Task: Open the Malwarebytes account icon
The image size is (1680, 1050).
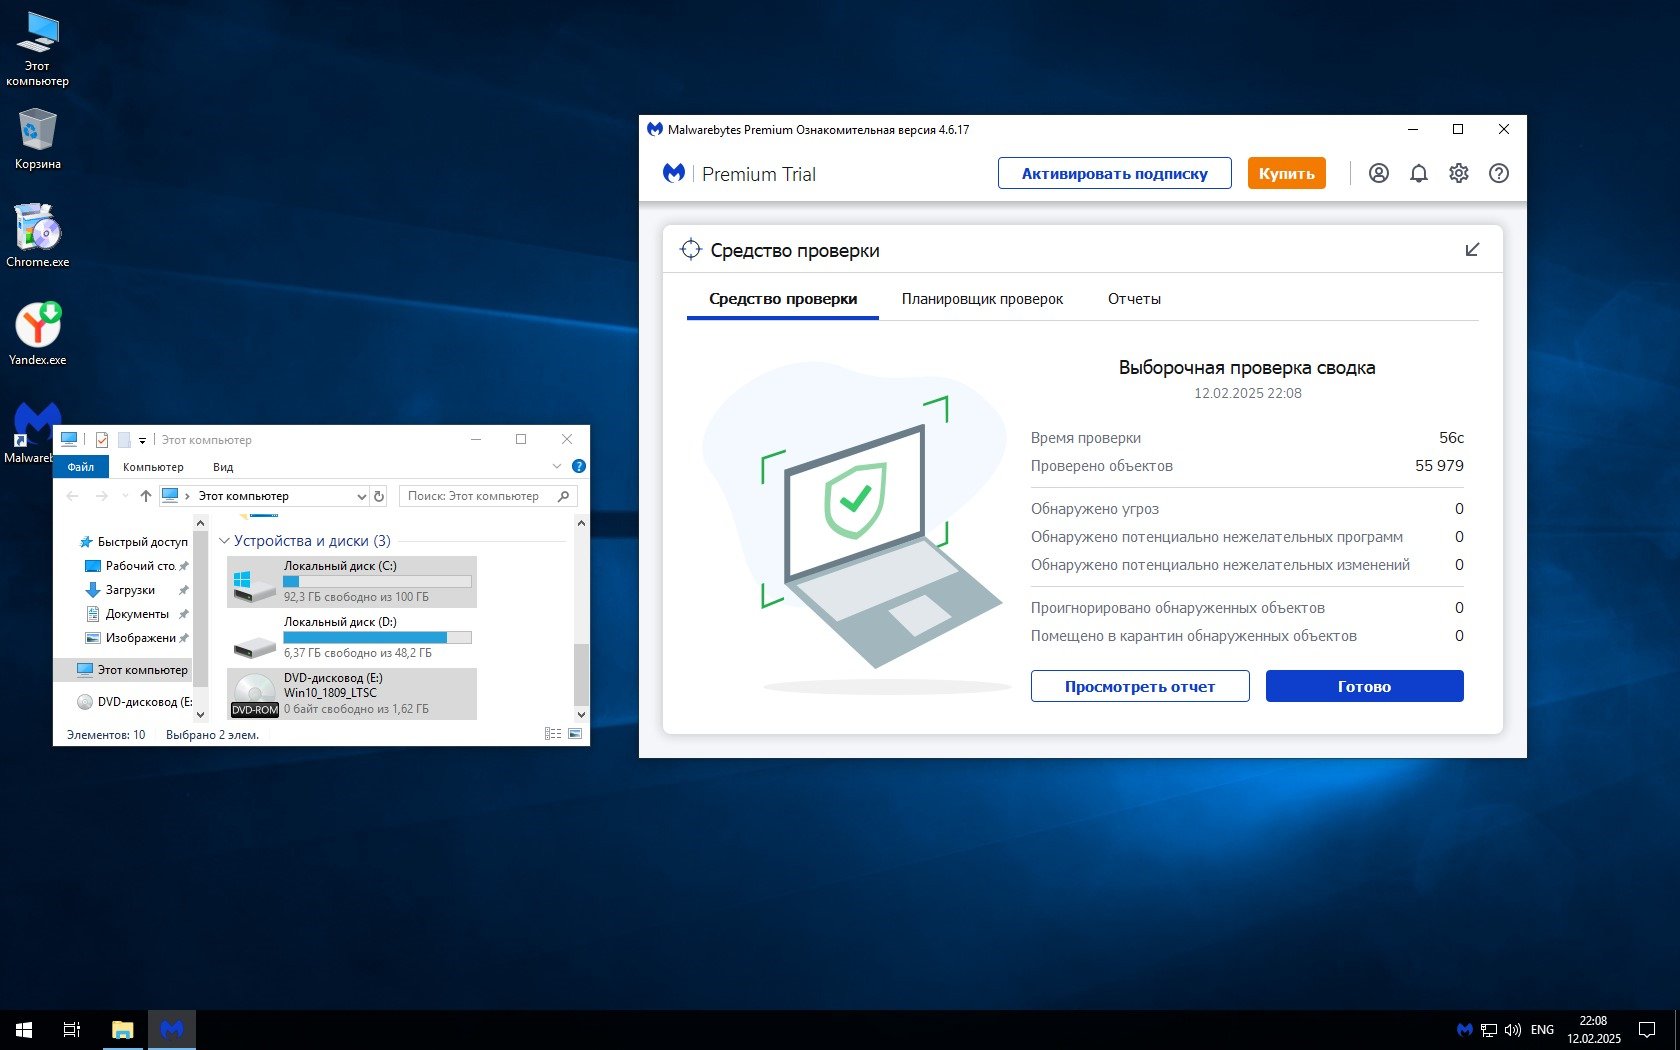Action: pyautogui.click(x=1378, y=173)
